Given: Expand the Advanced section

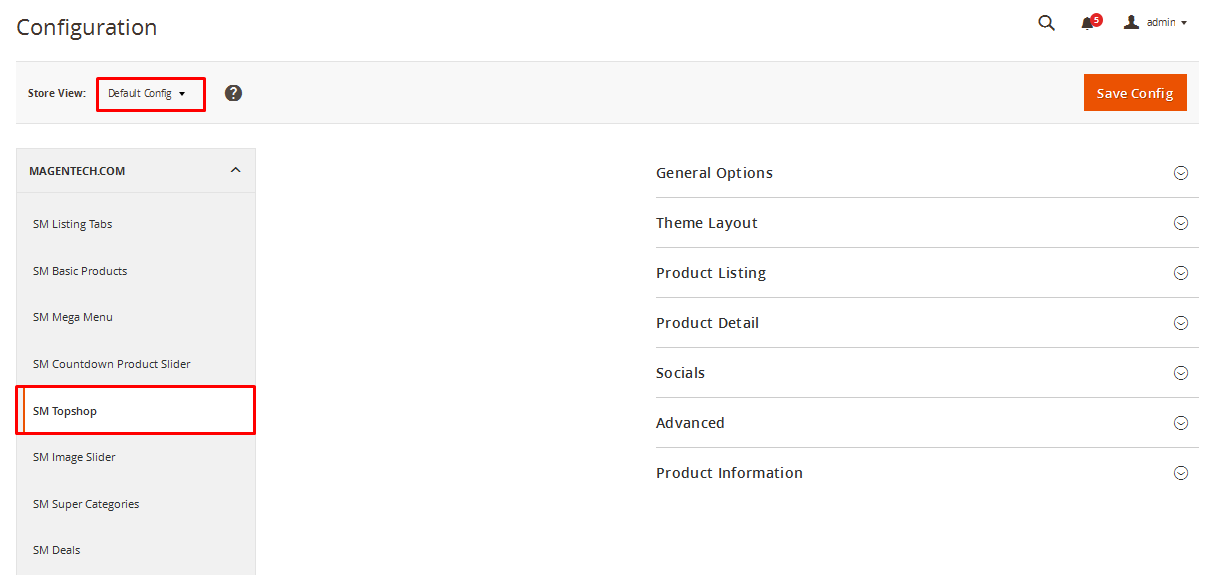Looking at the screenshot, I should [x=927, y=423].
